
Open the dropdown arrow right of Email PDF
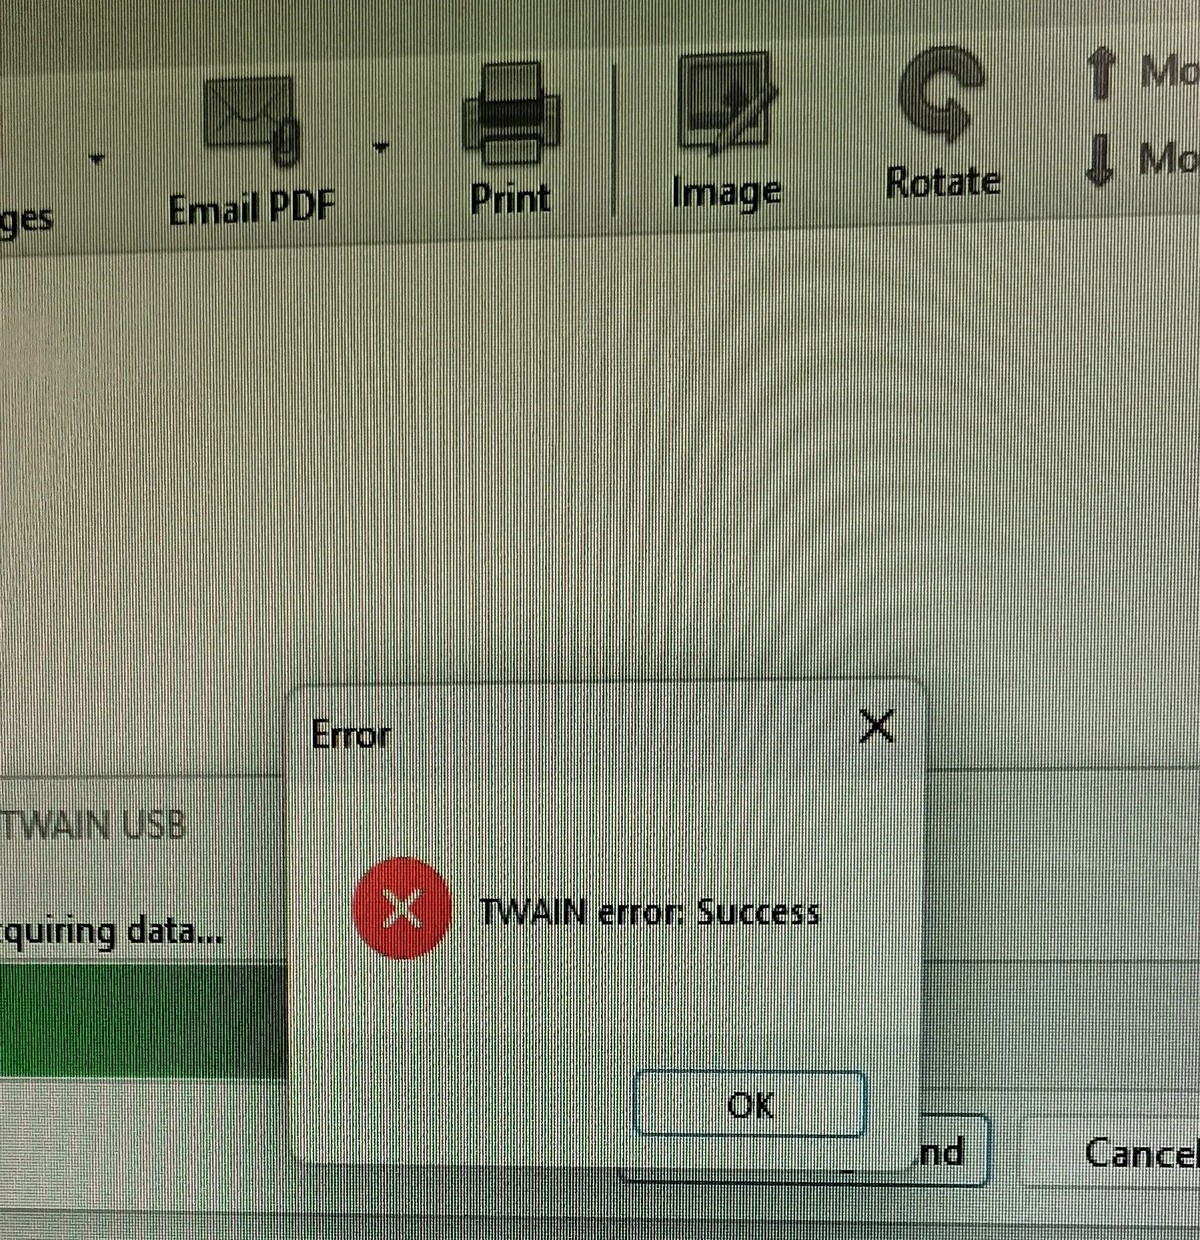pyautogui.click(x=380, y=148)
